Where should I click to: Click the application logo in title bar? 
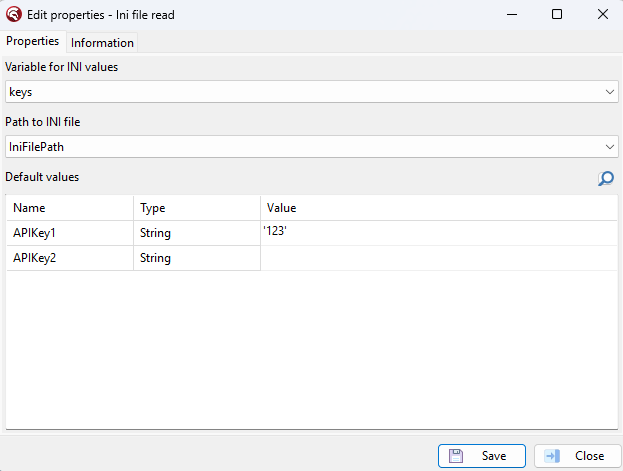[14, 15]
